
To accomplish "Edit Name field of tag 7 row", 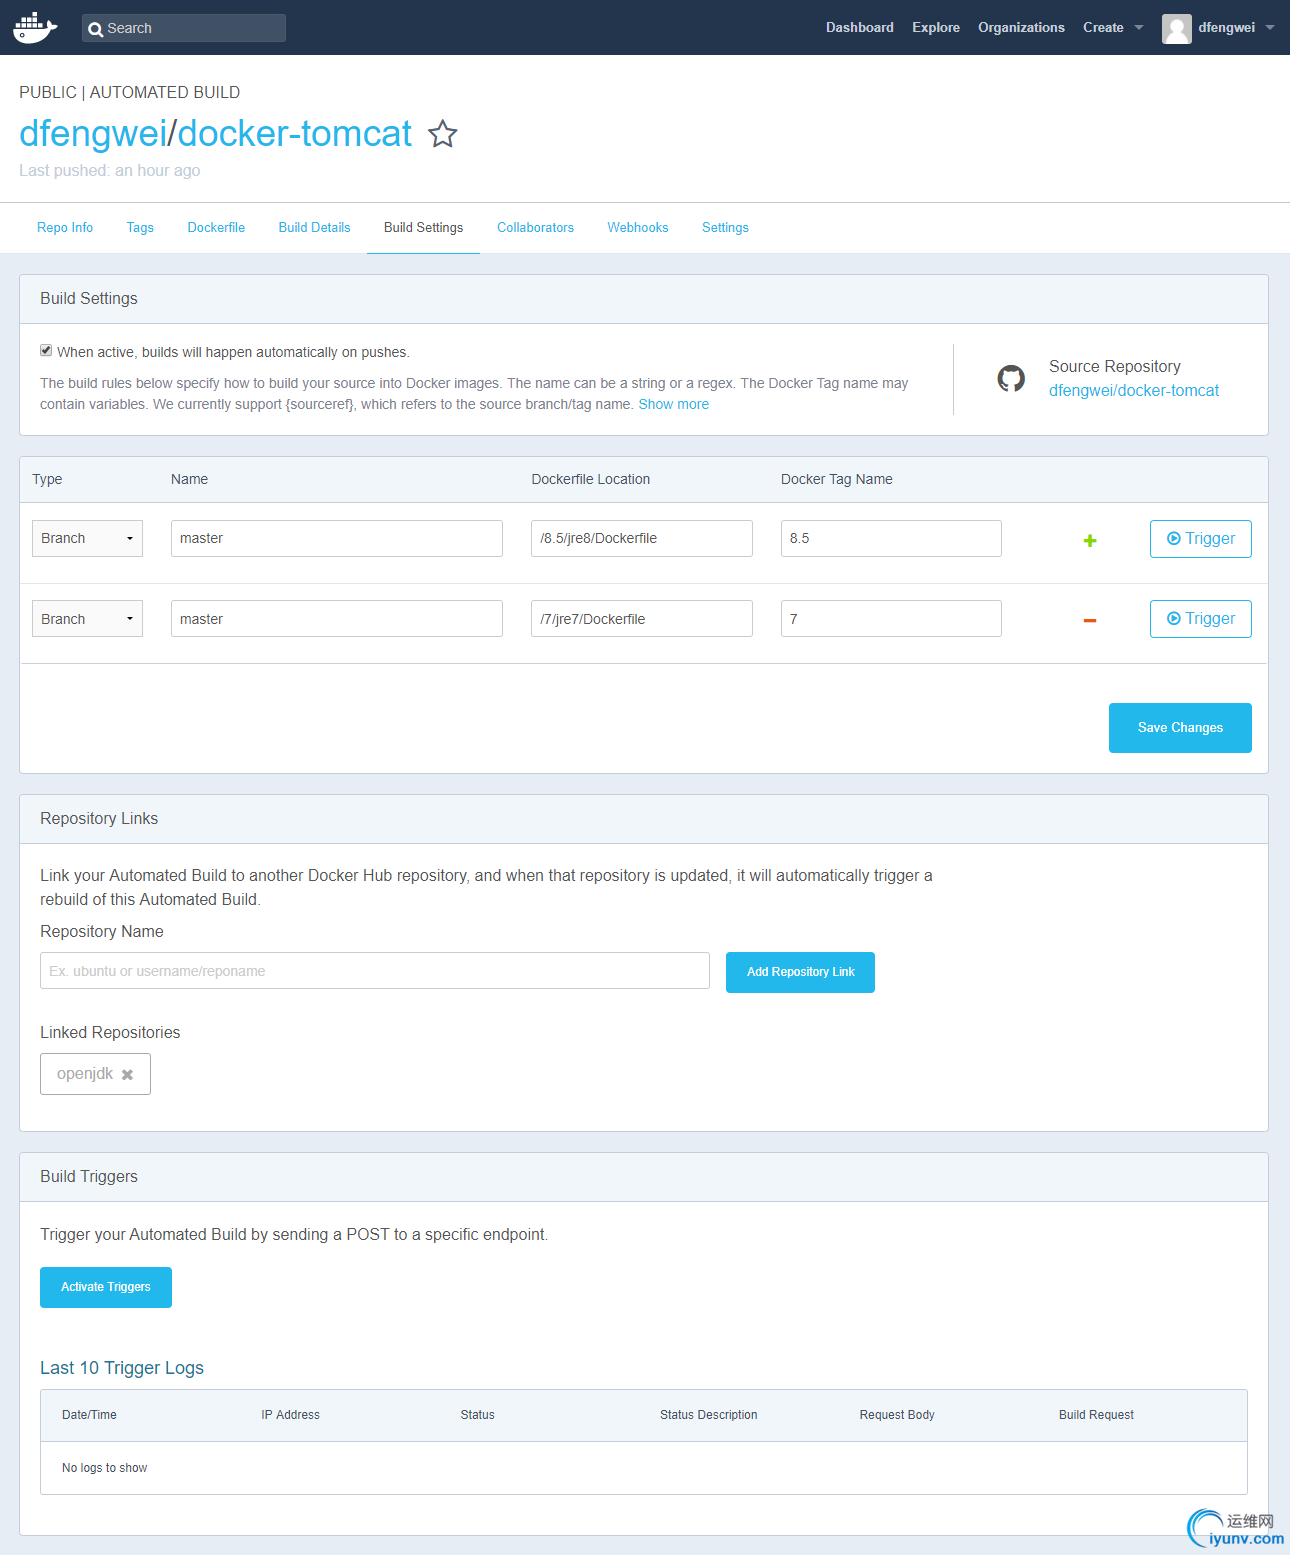I will 337,619.
